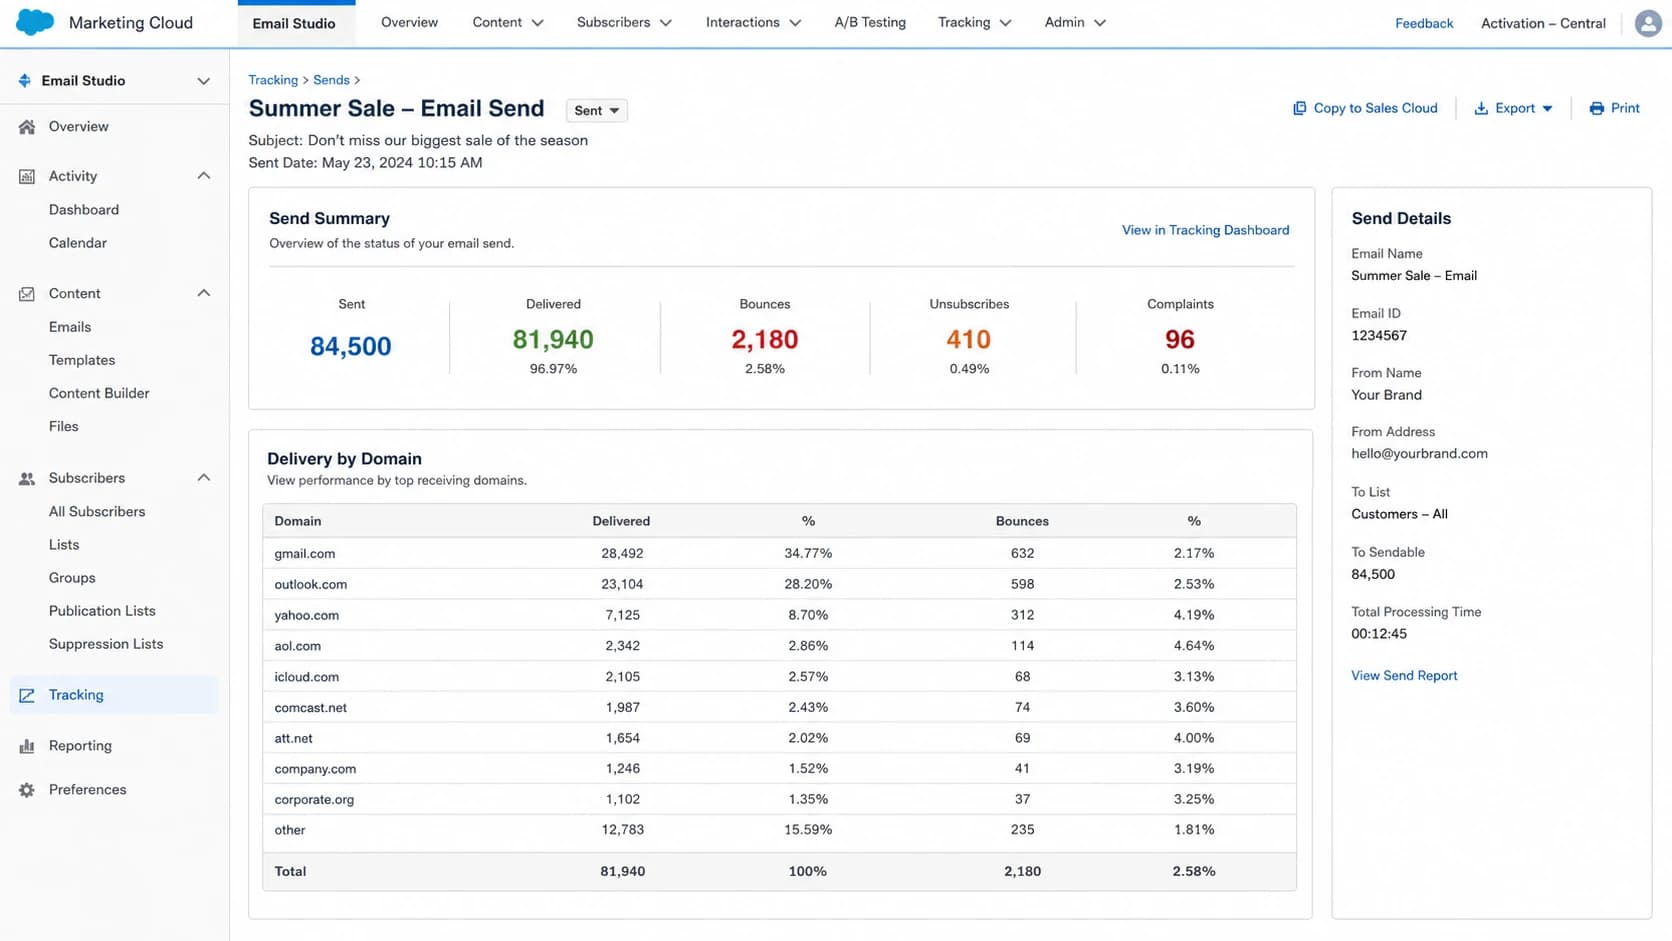
Task: Click the Overview home icon in sidebar
Action: 27,127
